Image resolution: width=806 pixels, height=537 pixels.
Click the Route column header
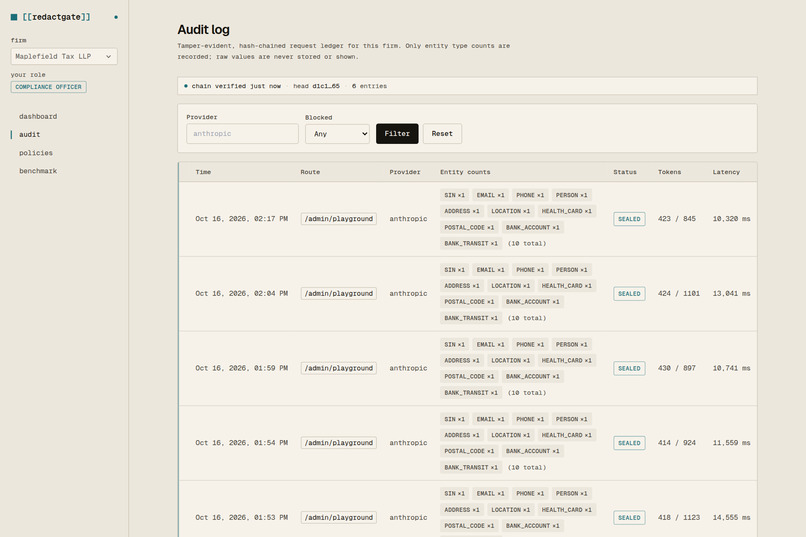310,172
